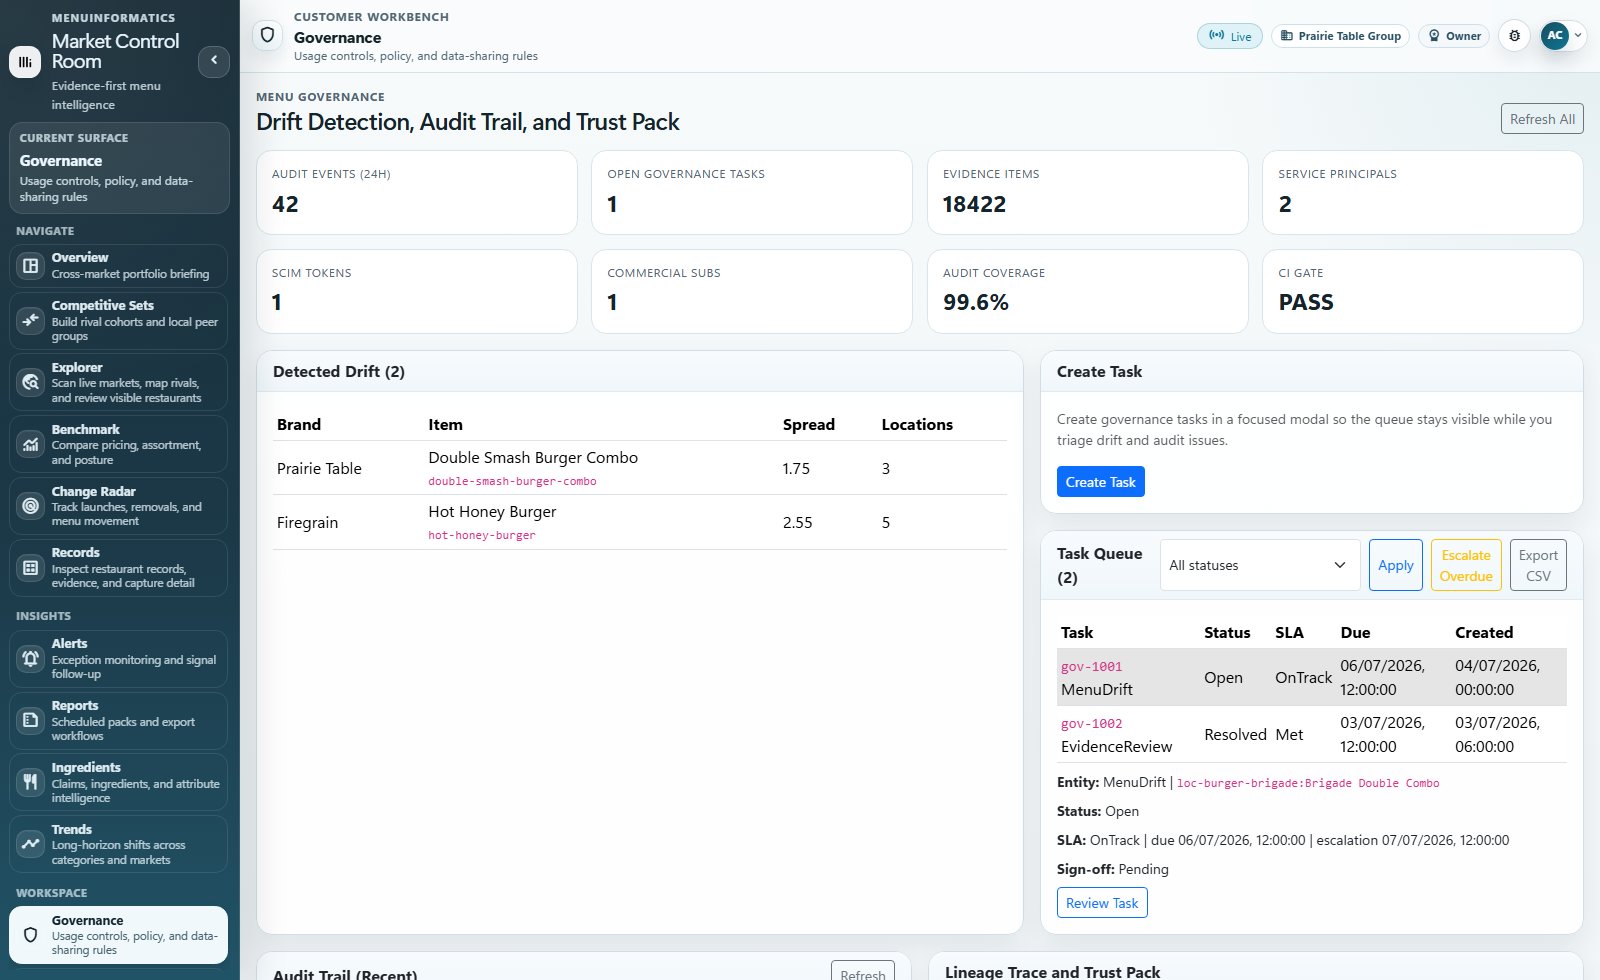Viewport: 1600px width, 980px height.
Task: Click the loc-burger-brigade entity code
Action: coord(1308,783)
